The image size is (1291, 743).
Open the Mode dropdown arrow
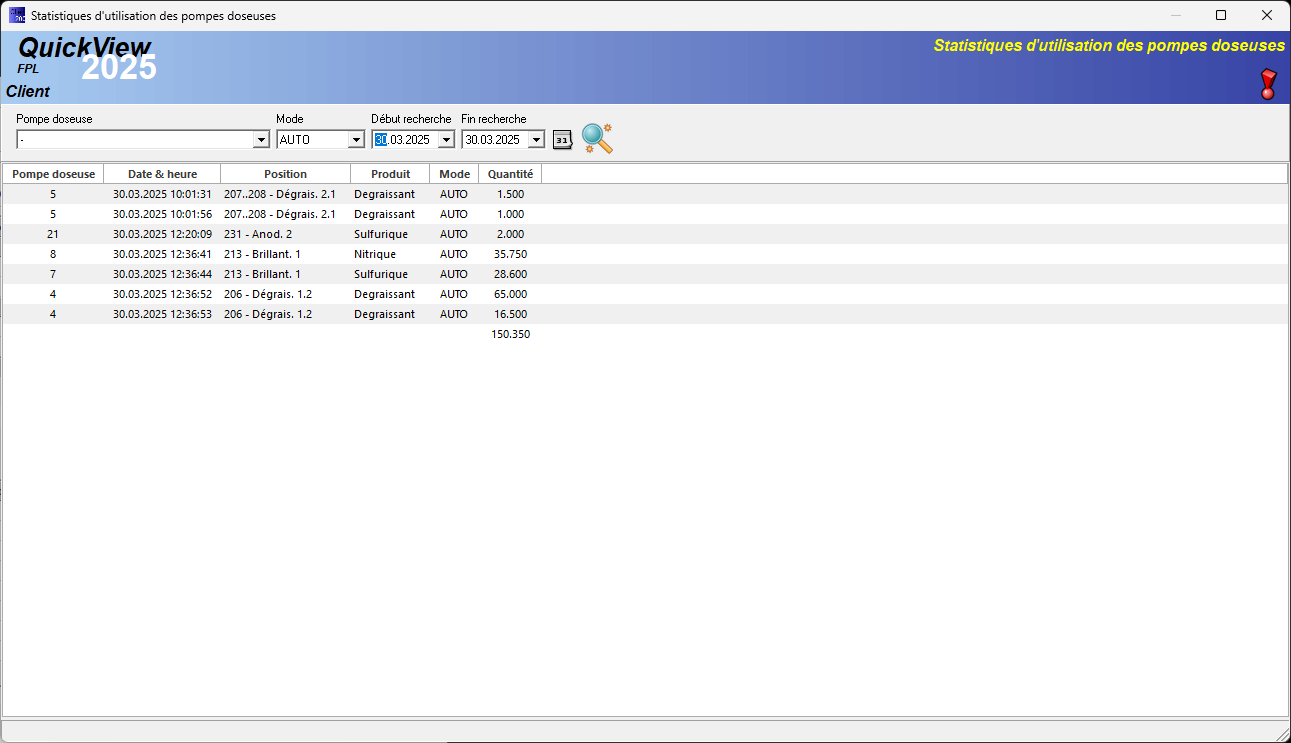(356, 140)
